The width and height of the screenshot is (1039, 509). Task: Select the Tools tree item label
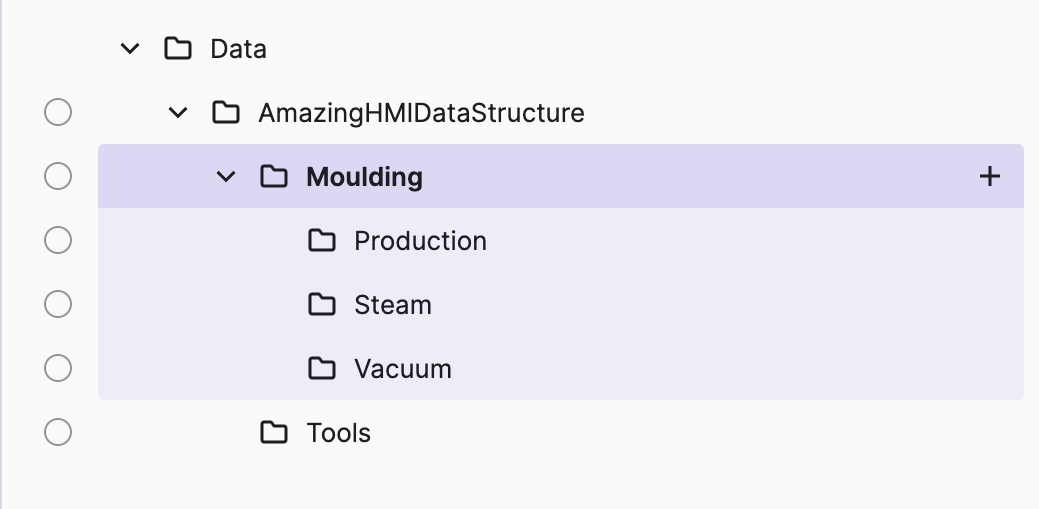339,433
